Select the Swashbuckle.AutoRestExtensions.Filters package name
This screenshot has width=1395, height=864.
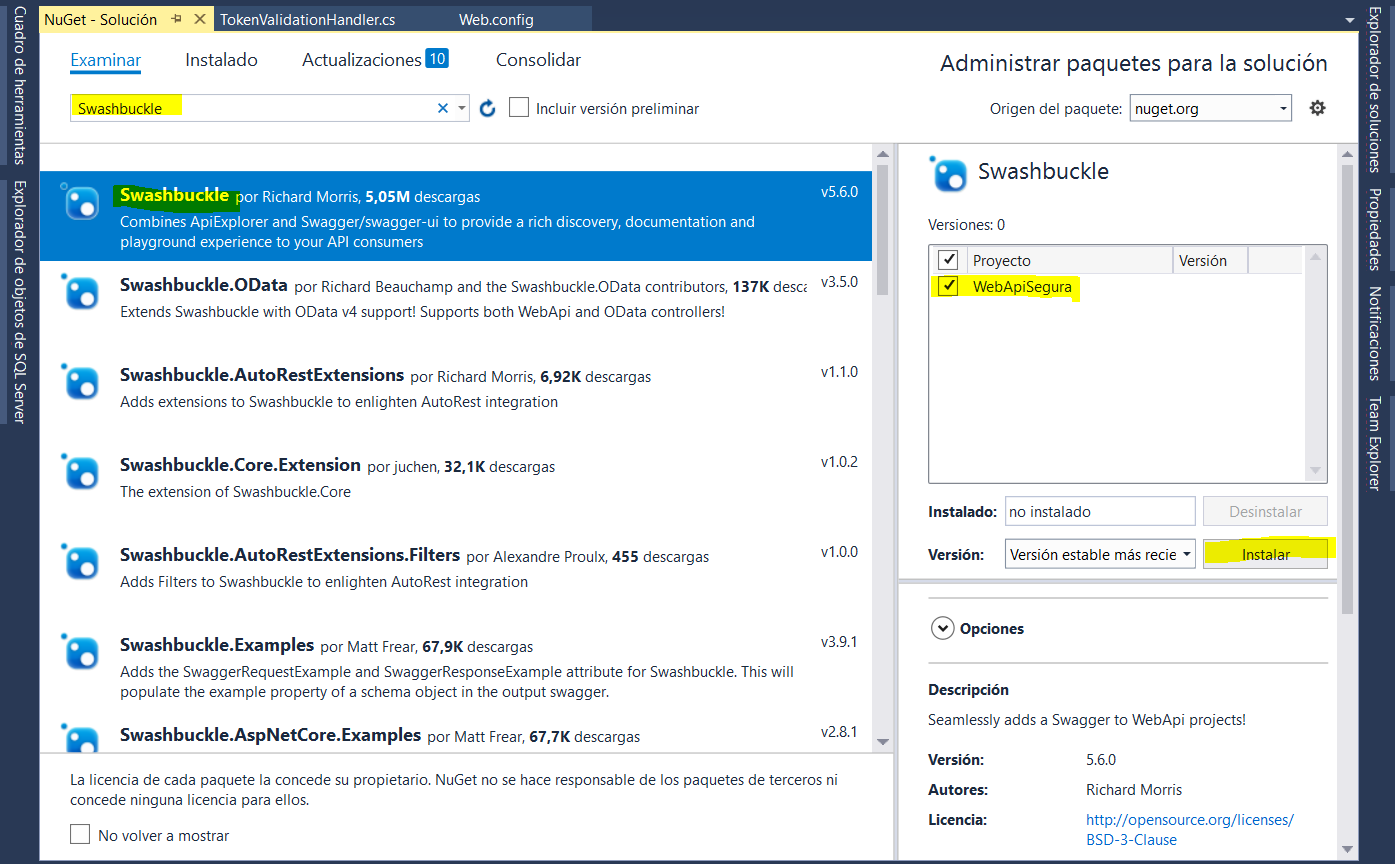pyautogui.click(x=290, y=555)
